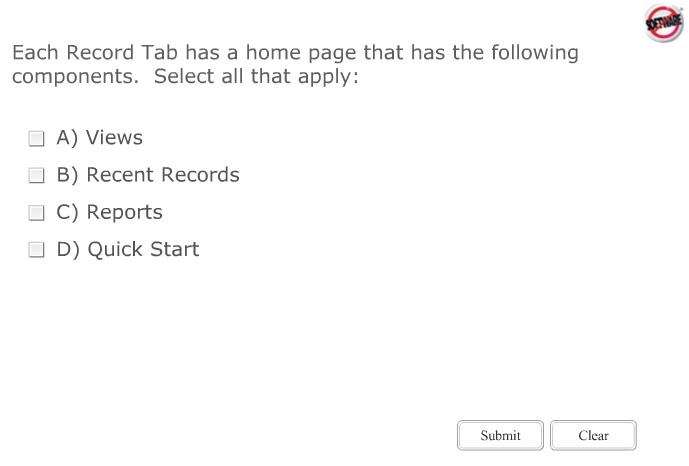Click the word "Reports" in option C

[x=124, y=212]
